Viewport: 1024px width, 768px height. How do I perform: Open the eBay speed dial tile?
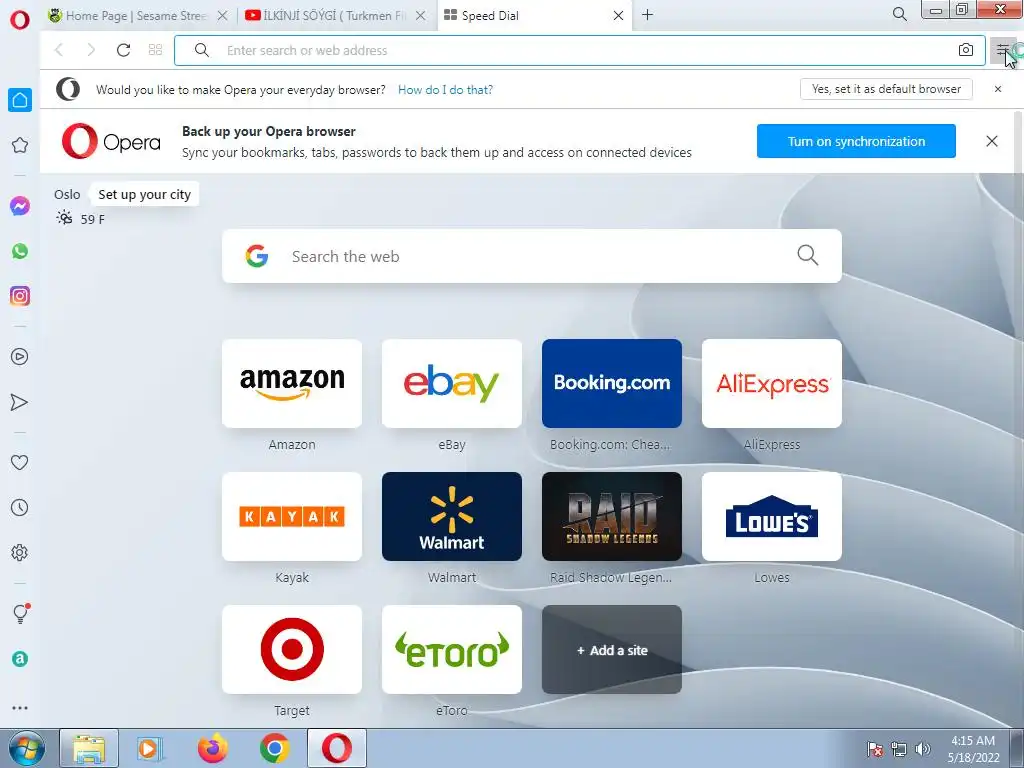(x=452, y=383)
